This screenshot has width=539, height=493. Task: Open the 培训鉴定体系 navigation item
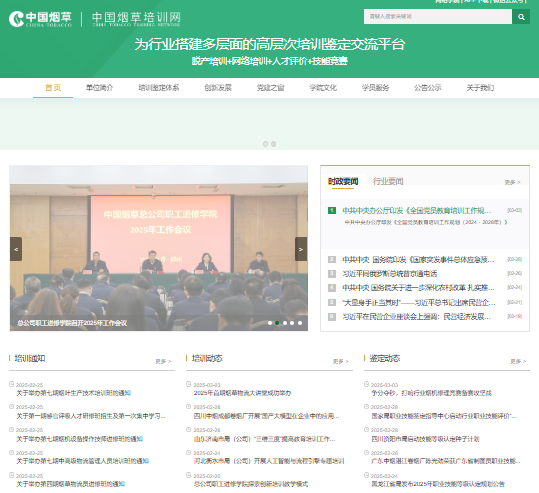[159, 88]
